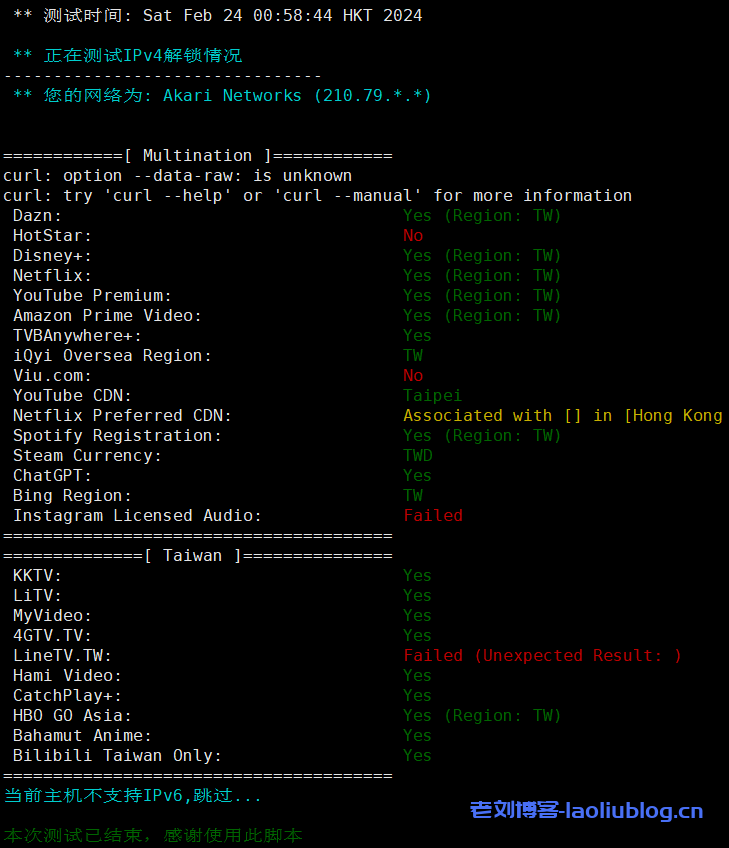Click the IPv6 not supported message
The width and height of the screenshot is (729, 848).
point(133,796)
